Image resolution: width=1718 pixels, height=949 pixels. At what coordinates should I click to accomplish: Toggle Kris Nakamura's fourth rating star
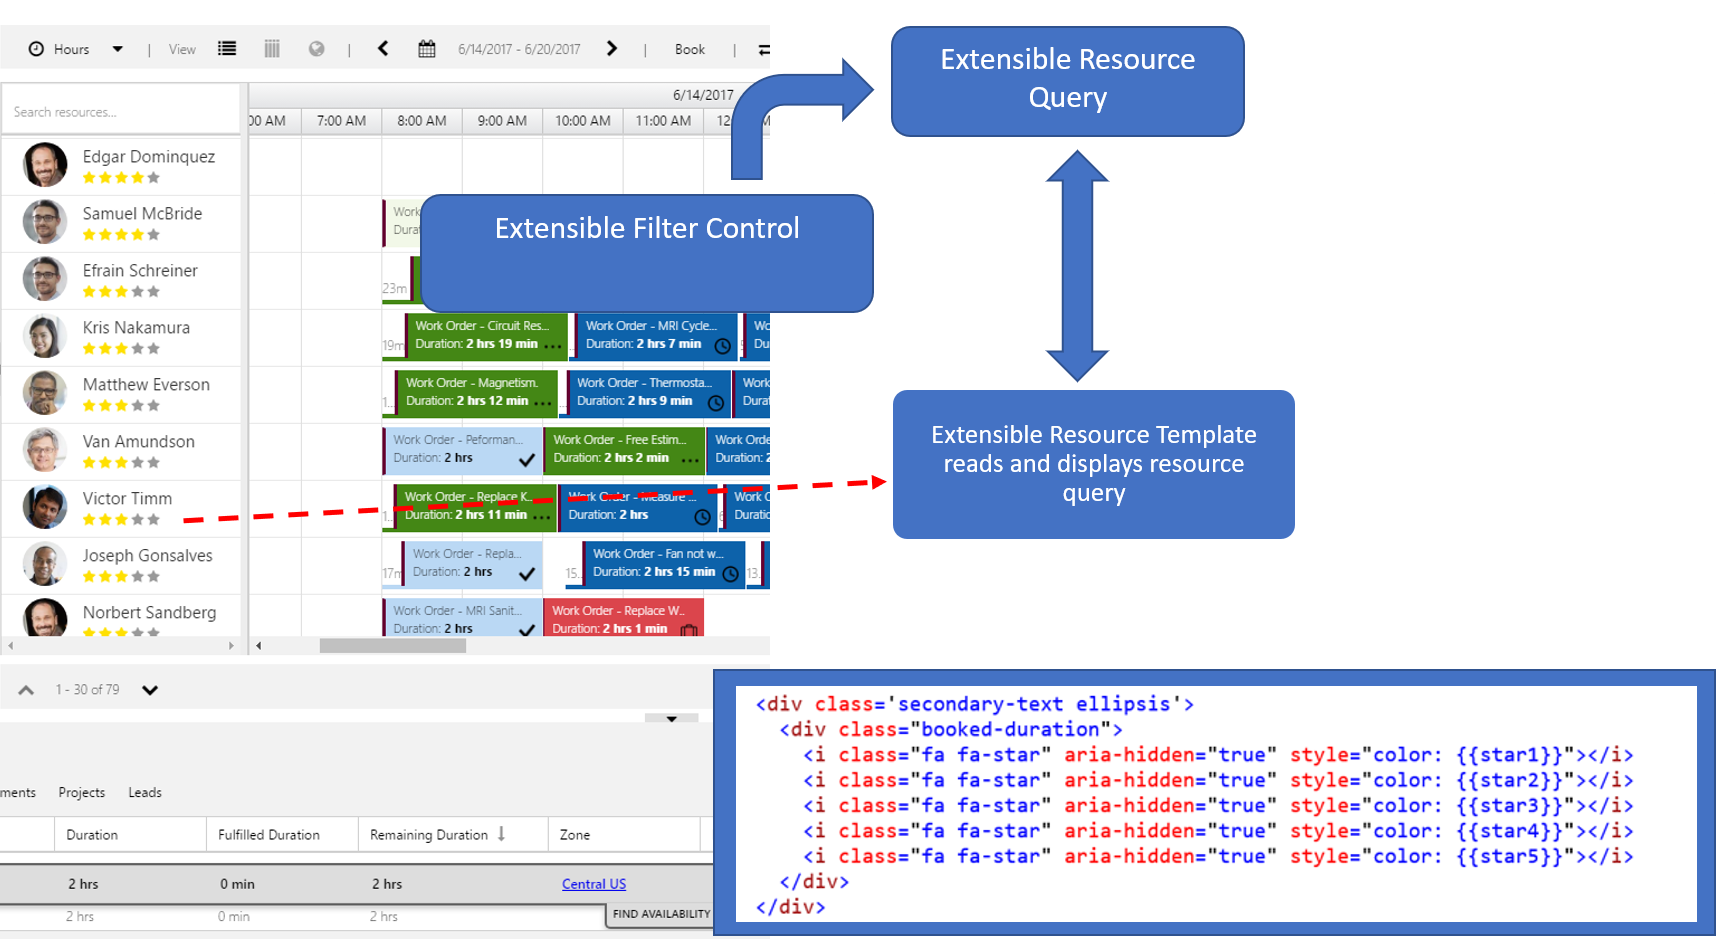136,348
